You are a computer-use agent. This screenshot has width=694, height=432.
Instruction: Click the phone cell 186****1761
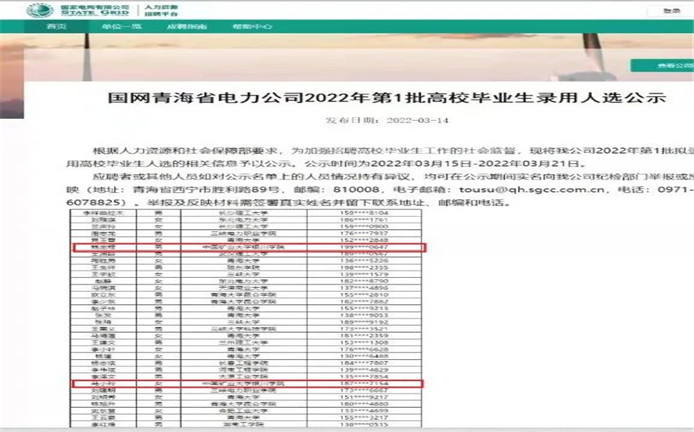click(364, 220)
